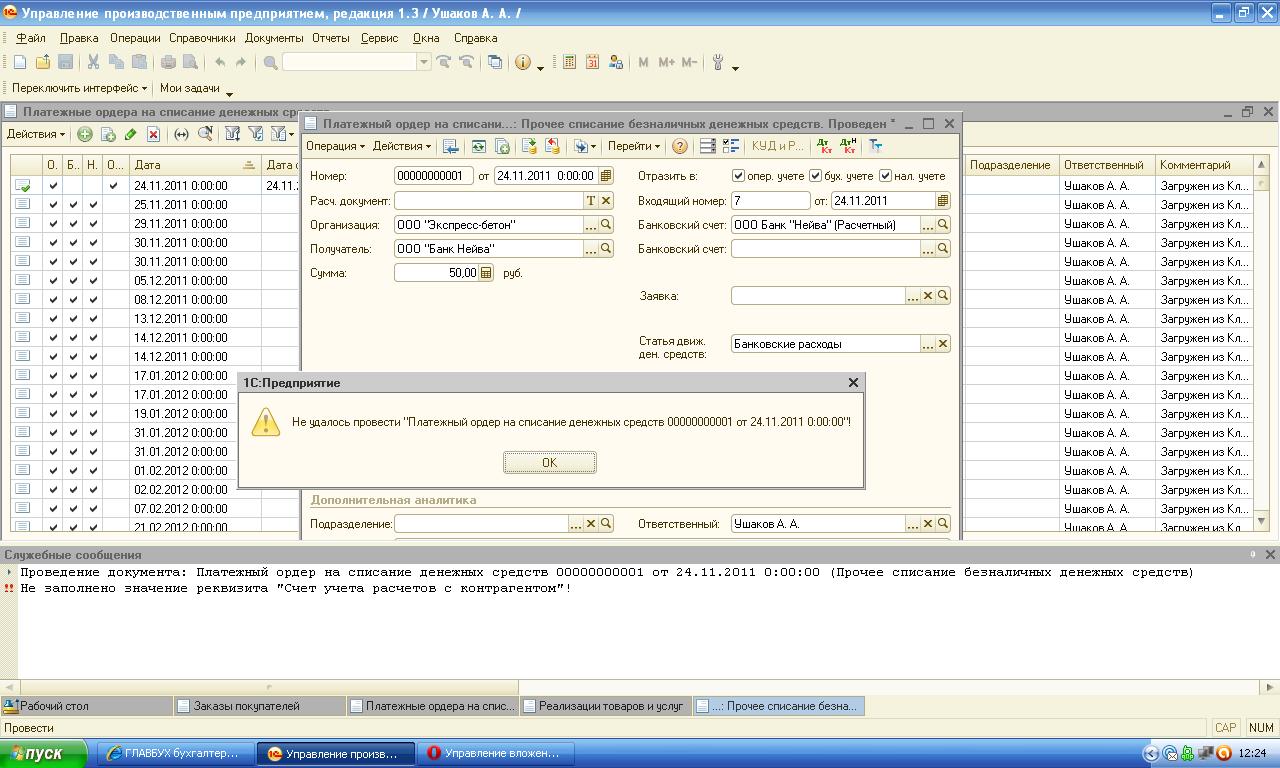This screenshot has width=1280, height=768.
Task: Open the Перейти dropdown menu
Action: click(x=634, y=146)
